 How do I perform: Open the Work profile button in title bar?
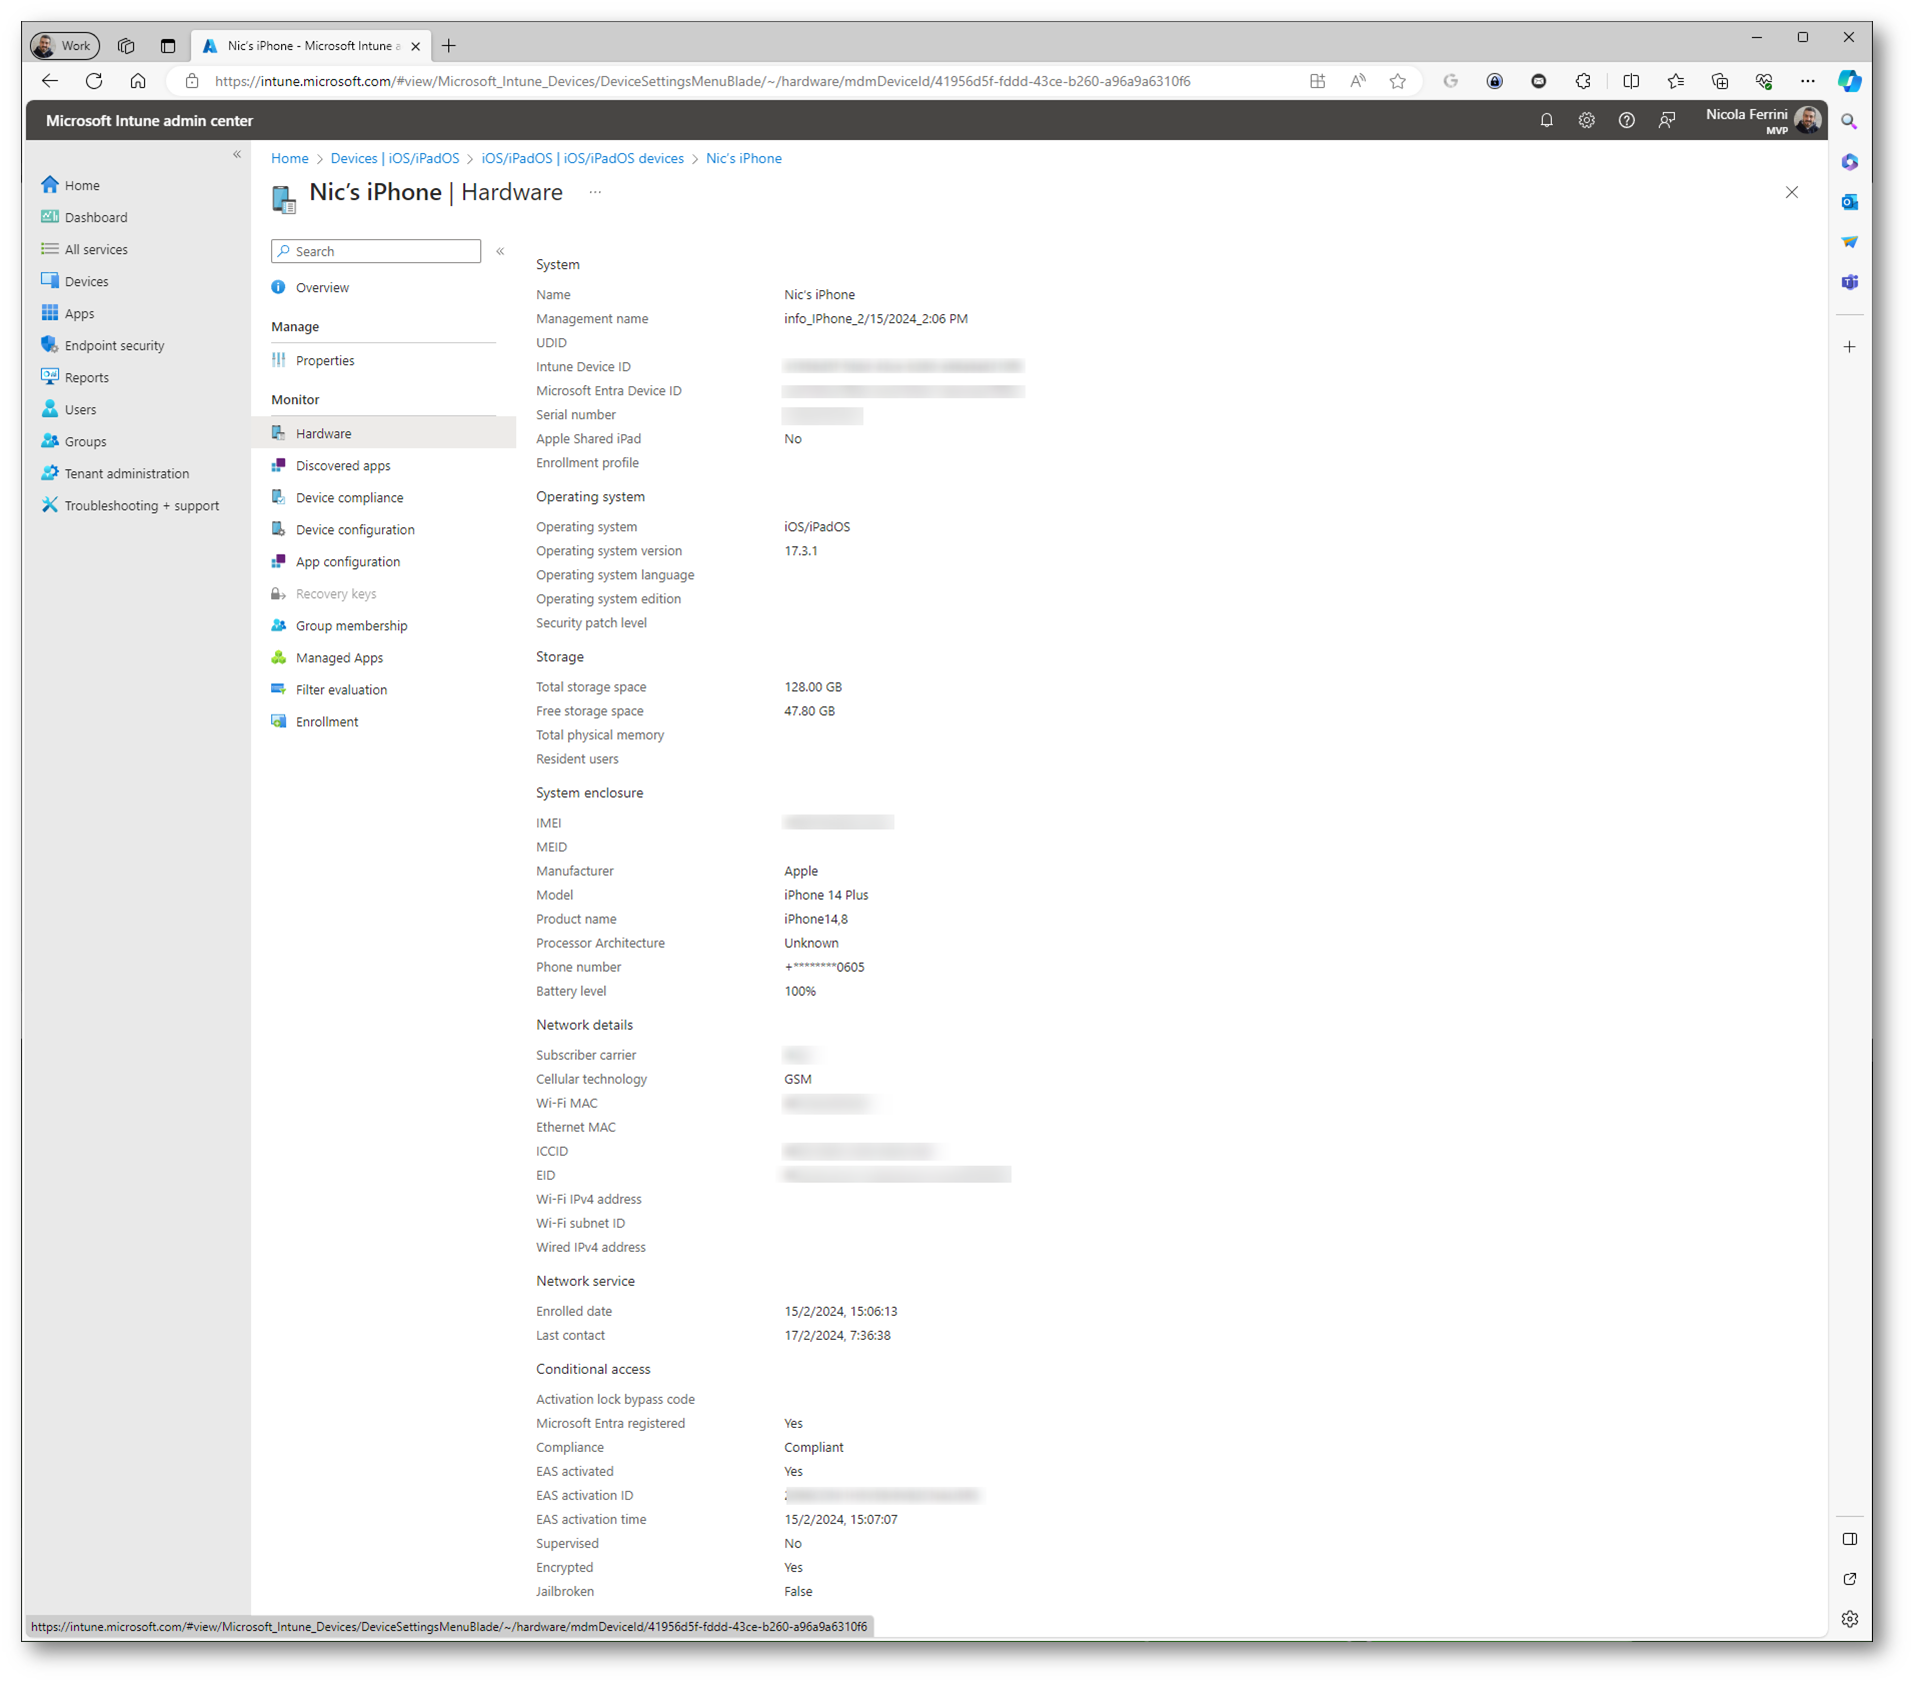coord(64,46)
